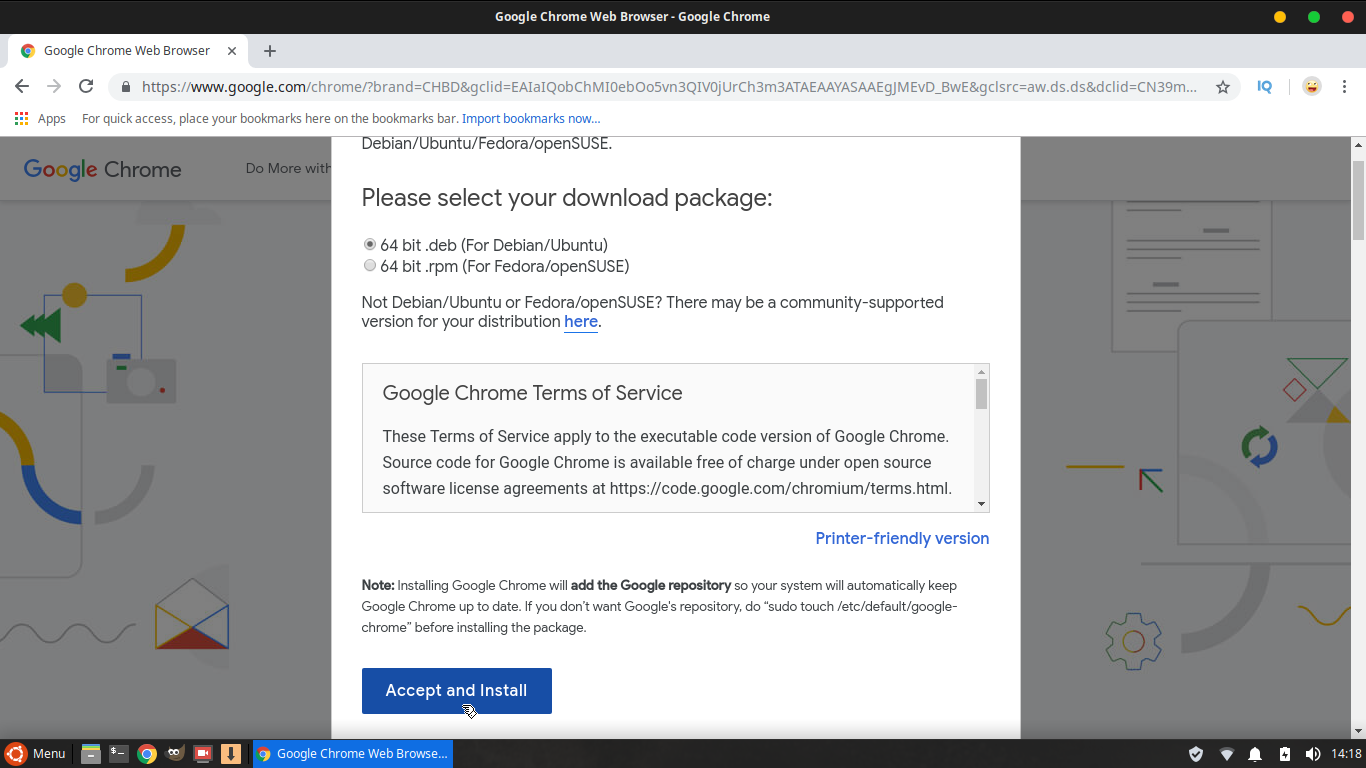The height and width of the screenshot is (768, 1366).
Task: Click the browser back arrow
Action: point(22,87)
